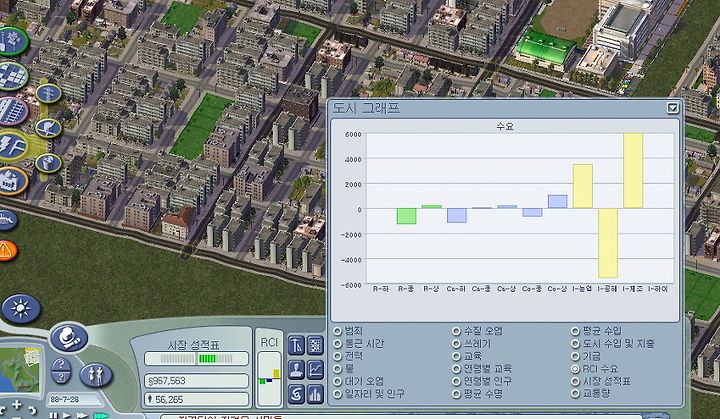Viewport: 720px width, 419px height.
Task: Click the orange emergency warning icon
Action: [7, 251]
